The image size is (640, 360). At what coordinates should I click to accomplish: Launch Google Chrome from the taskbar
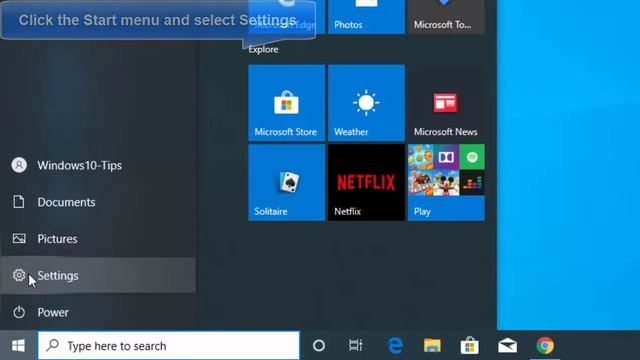(x=545, y=346)
